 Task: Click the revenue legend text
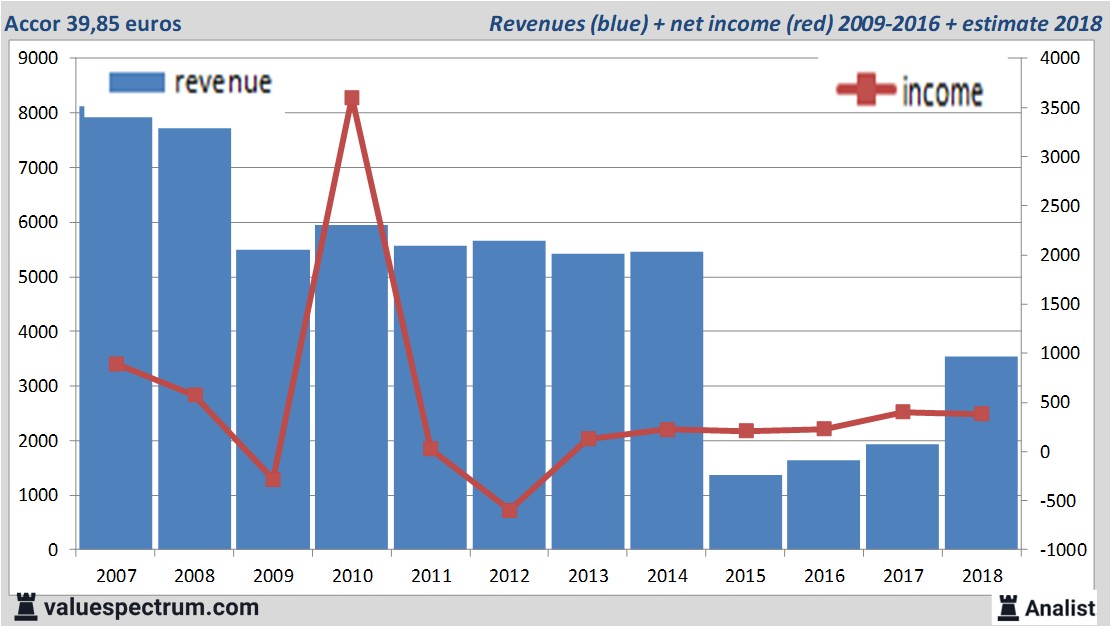point(222,82)
